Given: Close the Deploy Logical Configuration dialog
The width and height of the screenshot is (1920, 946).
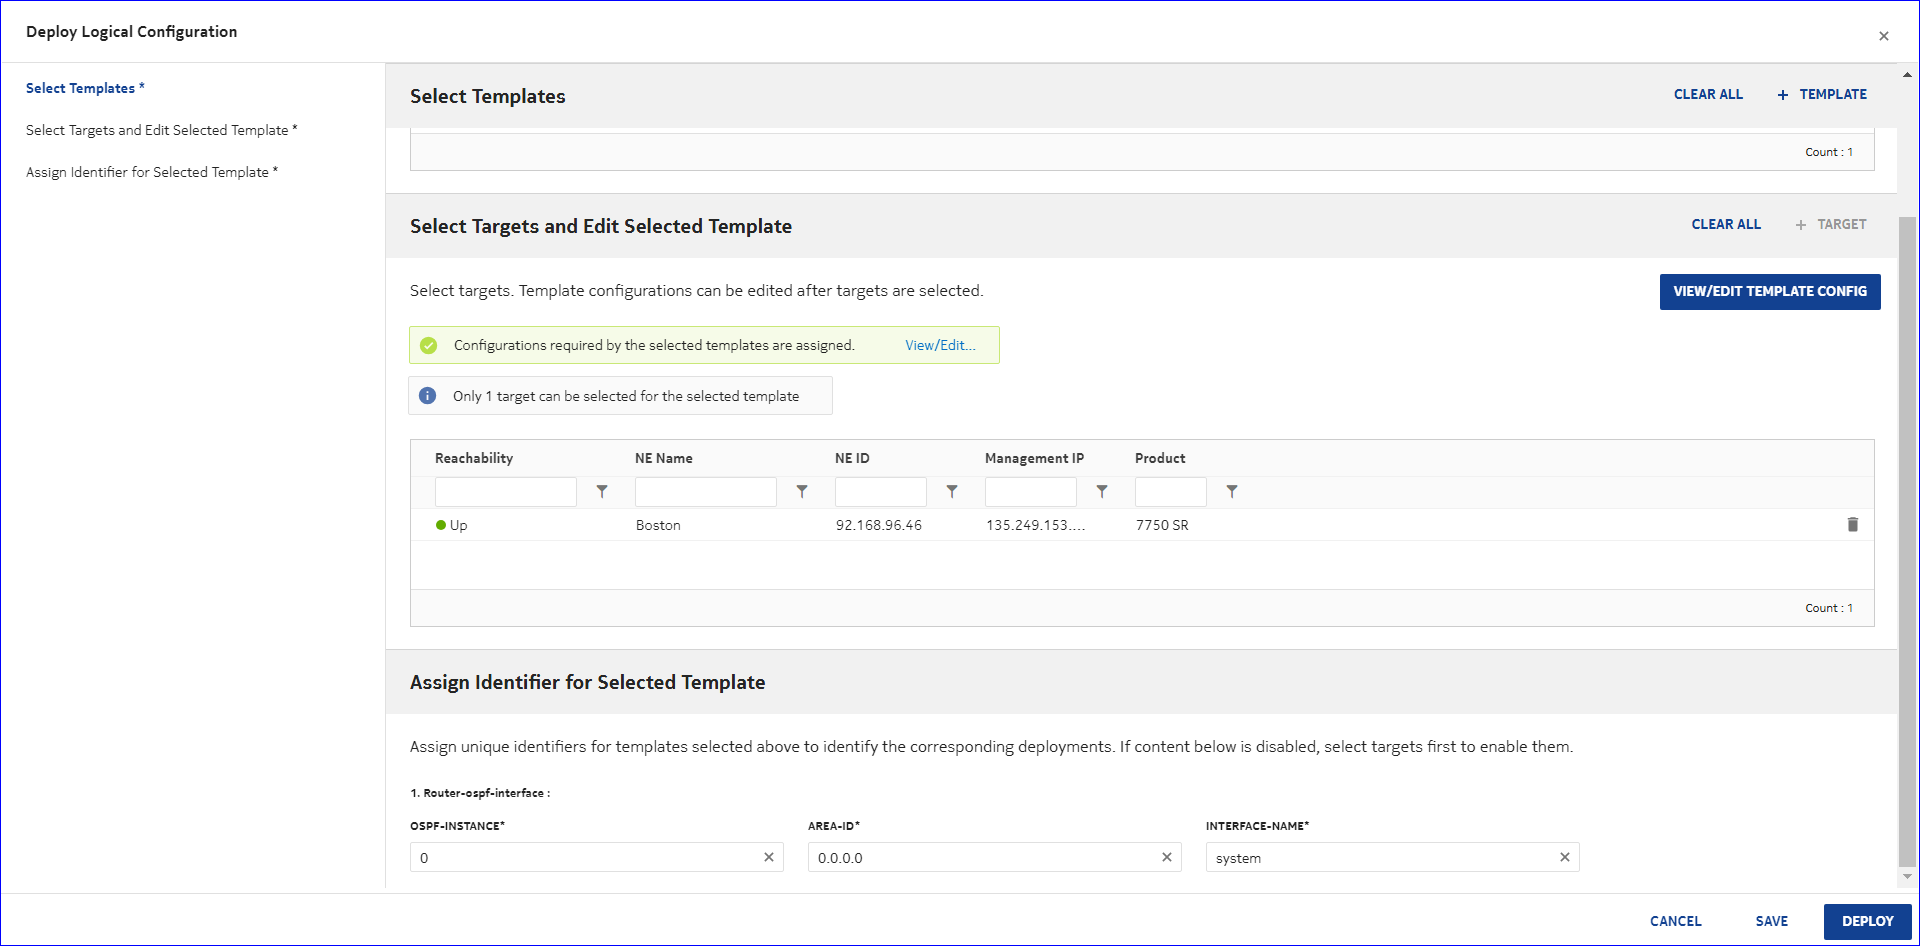Looking at the screenshot, I should 1884,36.
